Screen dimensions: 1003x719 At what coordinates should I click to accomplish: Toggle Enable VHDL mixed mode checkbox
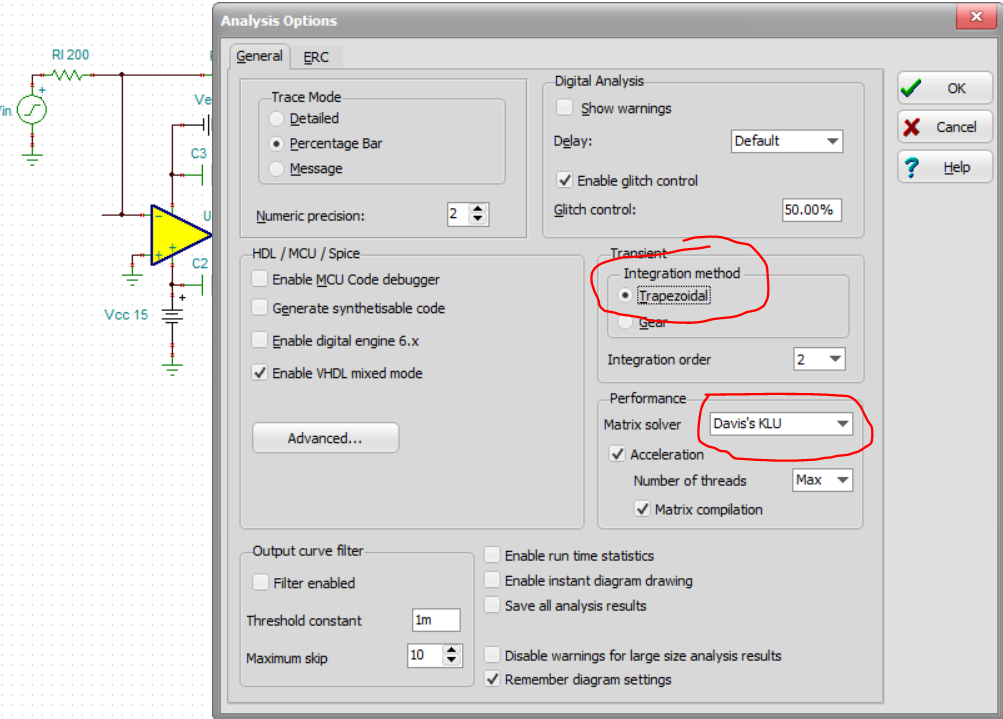point(259,373)
